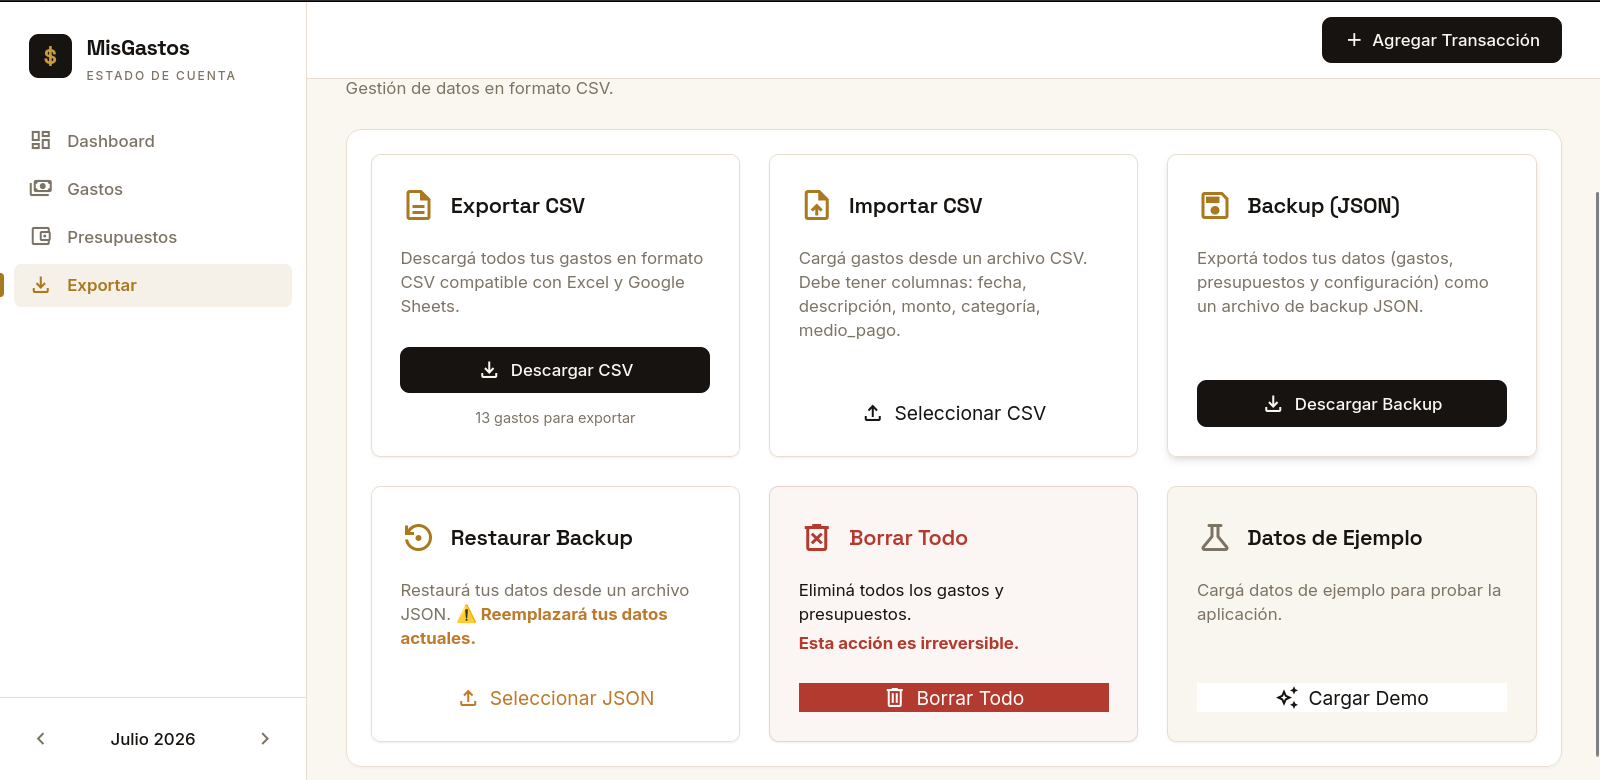Image resolution: width=1600 pixels, height=780 pixels.
Task: Click the MisGastos dollar logo icon
Action: [x=50, y=56]
